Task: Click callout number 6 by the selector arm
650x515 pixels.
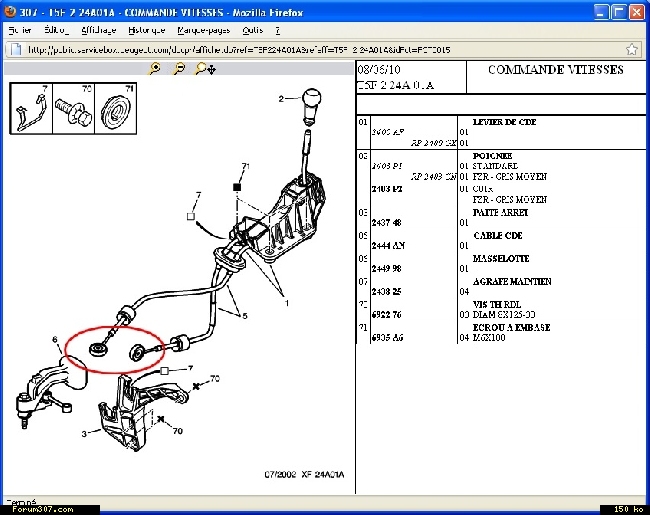Action: pos(55,340)
